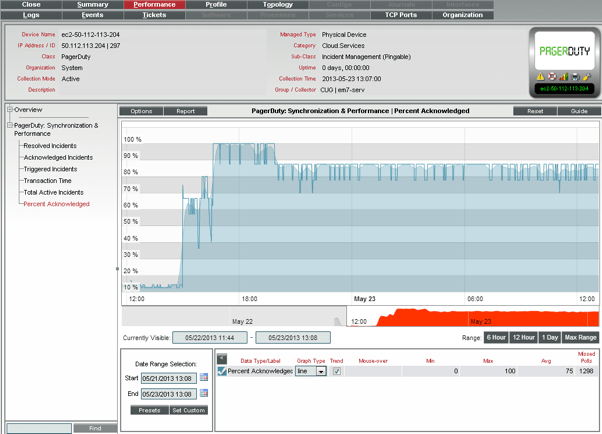Click the red lifebuoy help icon
The height and width of the screenshot is (434, 602).
(552, 76)
